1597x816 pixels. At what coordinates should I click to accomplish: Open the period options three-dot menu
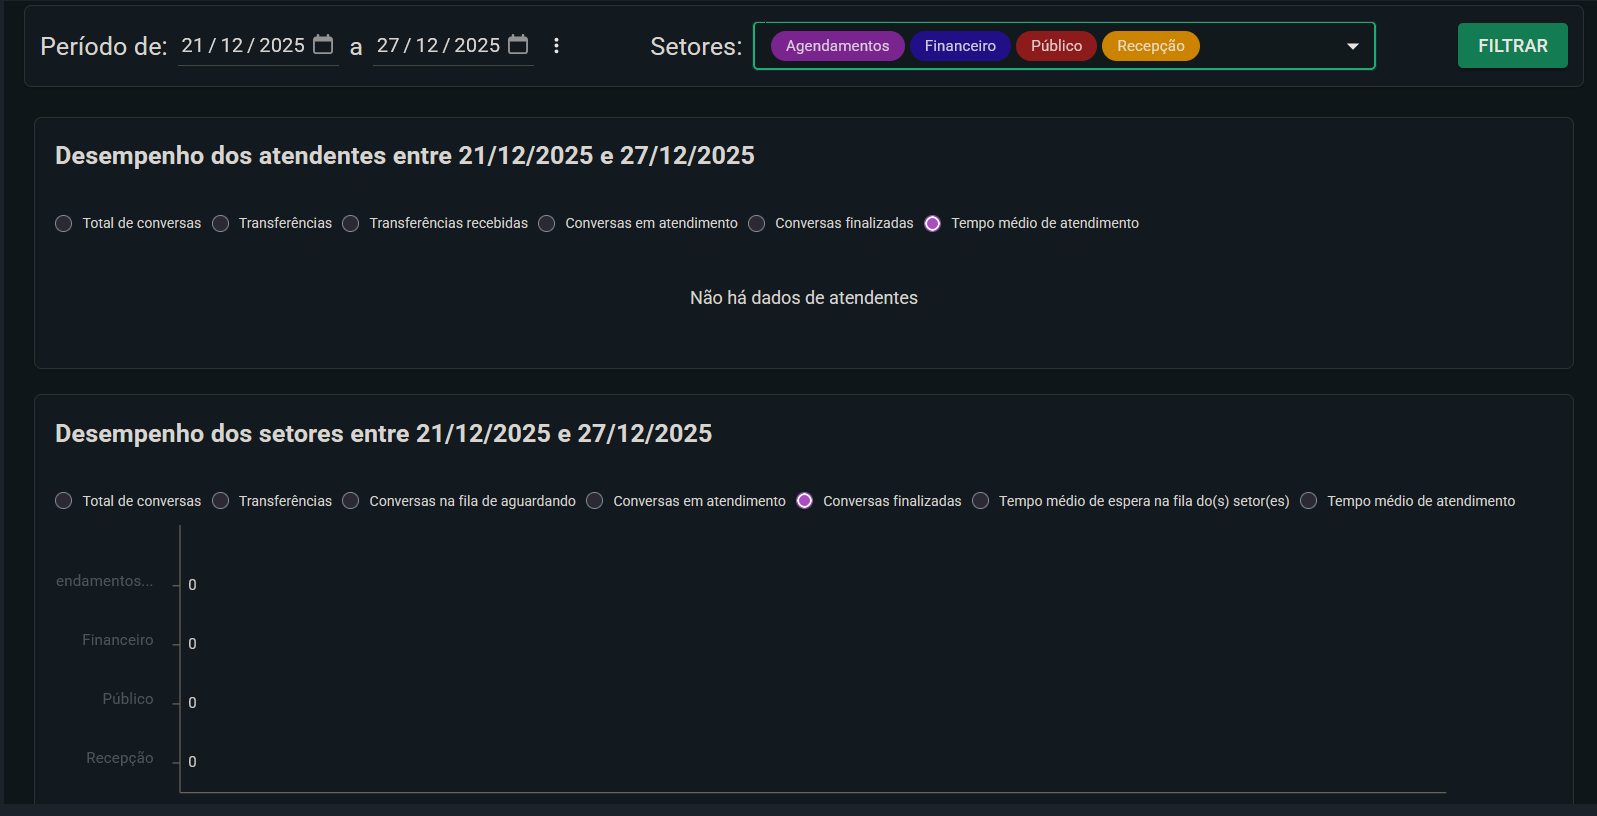coord(556,46)
